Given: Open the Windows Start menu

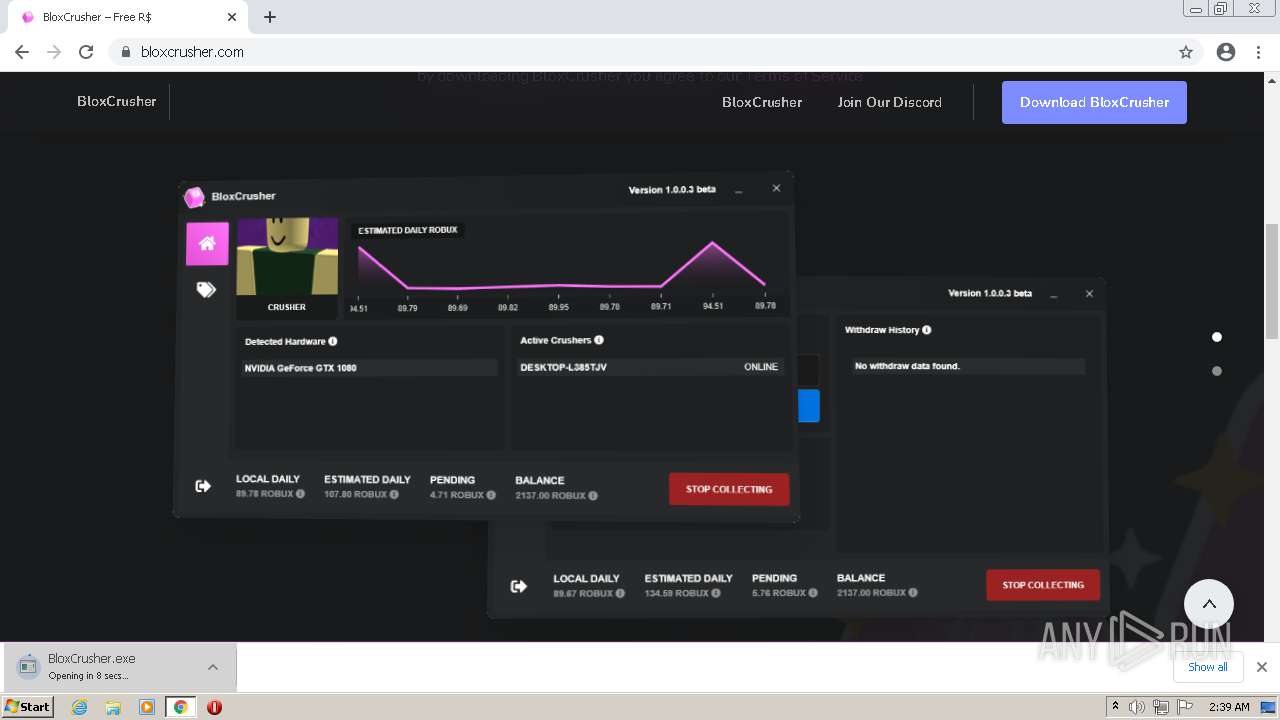Looking at the screenshot, I should point(28,706).
